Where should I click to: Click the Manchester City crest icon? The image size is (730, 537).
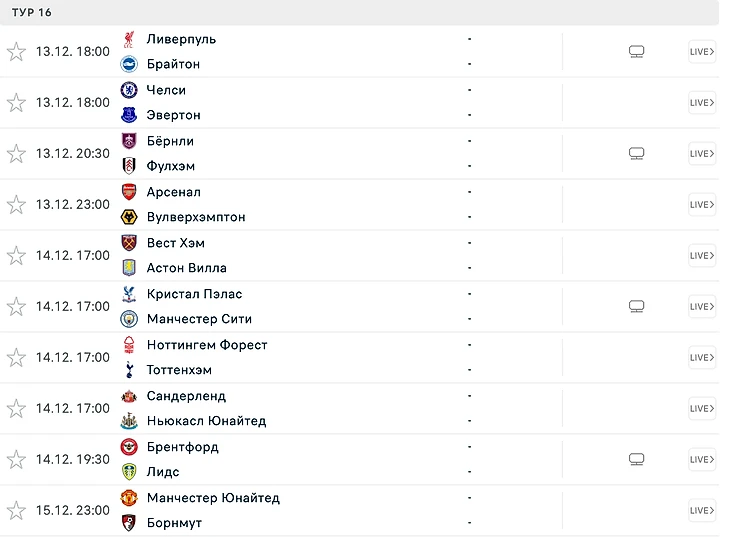coord(128,319)
